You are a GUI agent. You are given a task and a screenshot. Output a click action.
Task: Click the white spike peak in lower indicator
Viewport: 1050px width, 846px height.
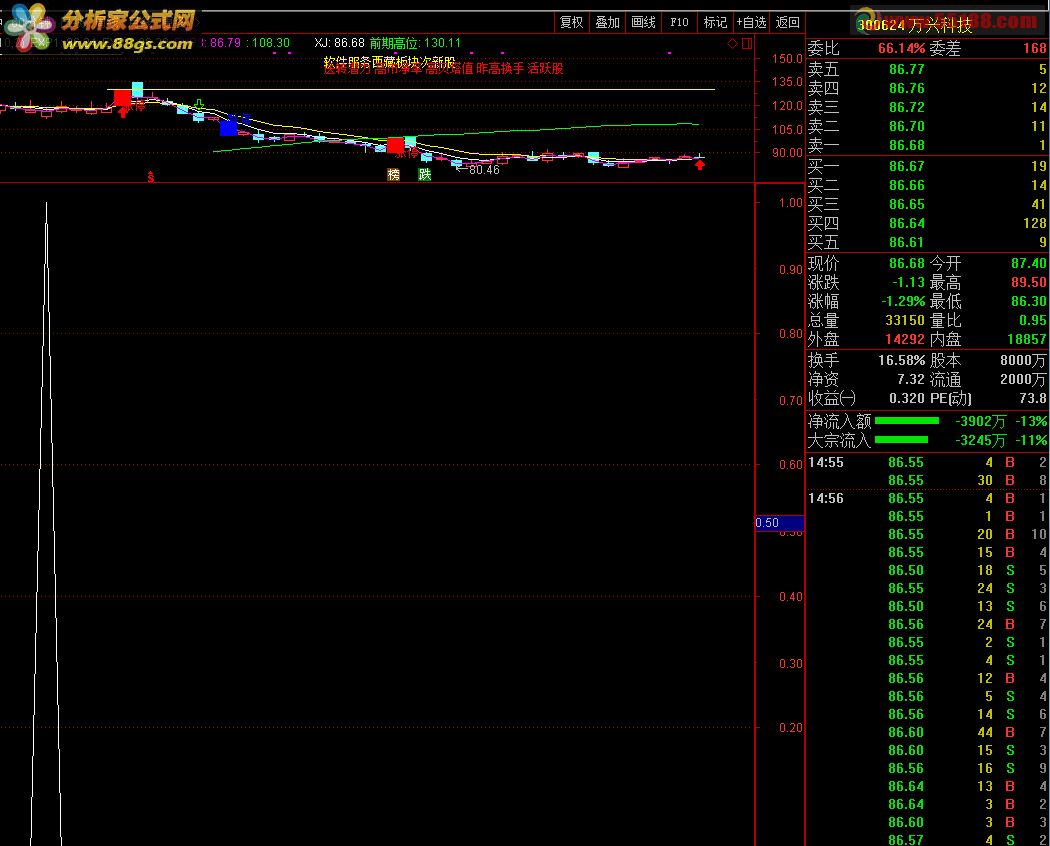46,204
